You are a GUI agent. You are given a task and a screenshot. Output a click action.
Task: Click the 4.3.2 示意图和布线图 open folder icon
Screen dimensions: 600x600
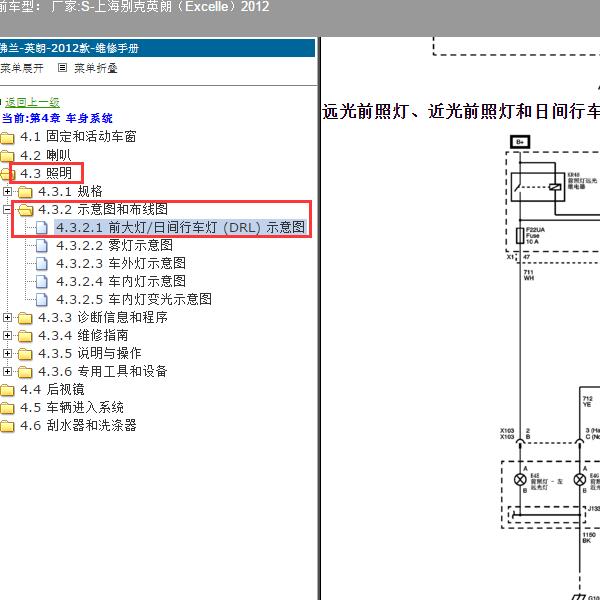pos(25,209)
